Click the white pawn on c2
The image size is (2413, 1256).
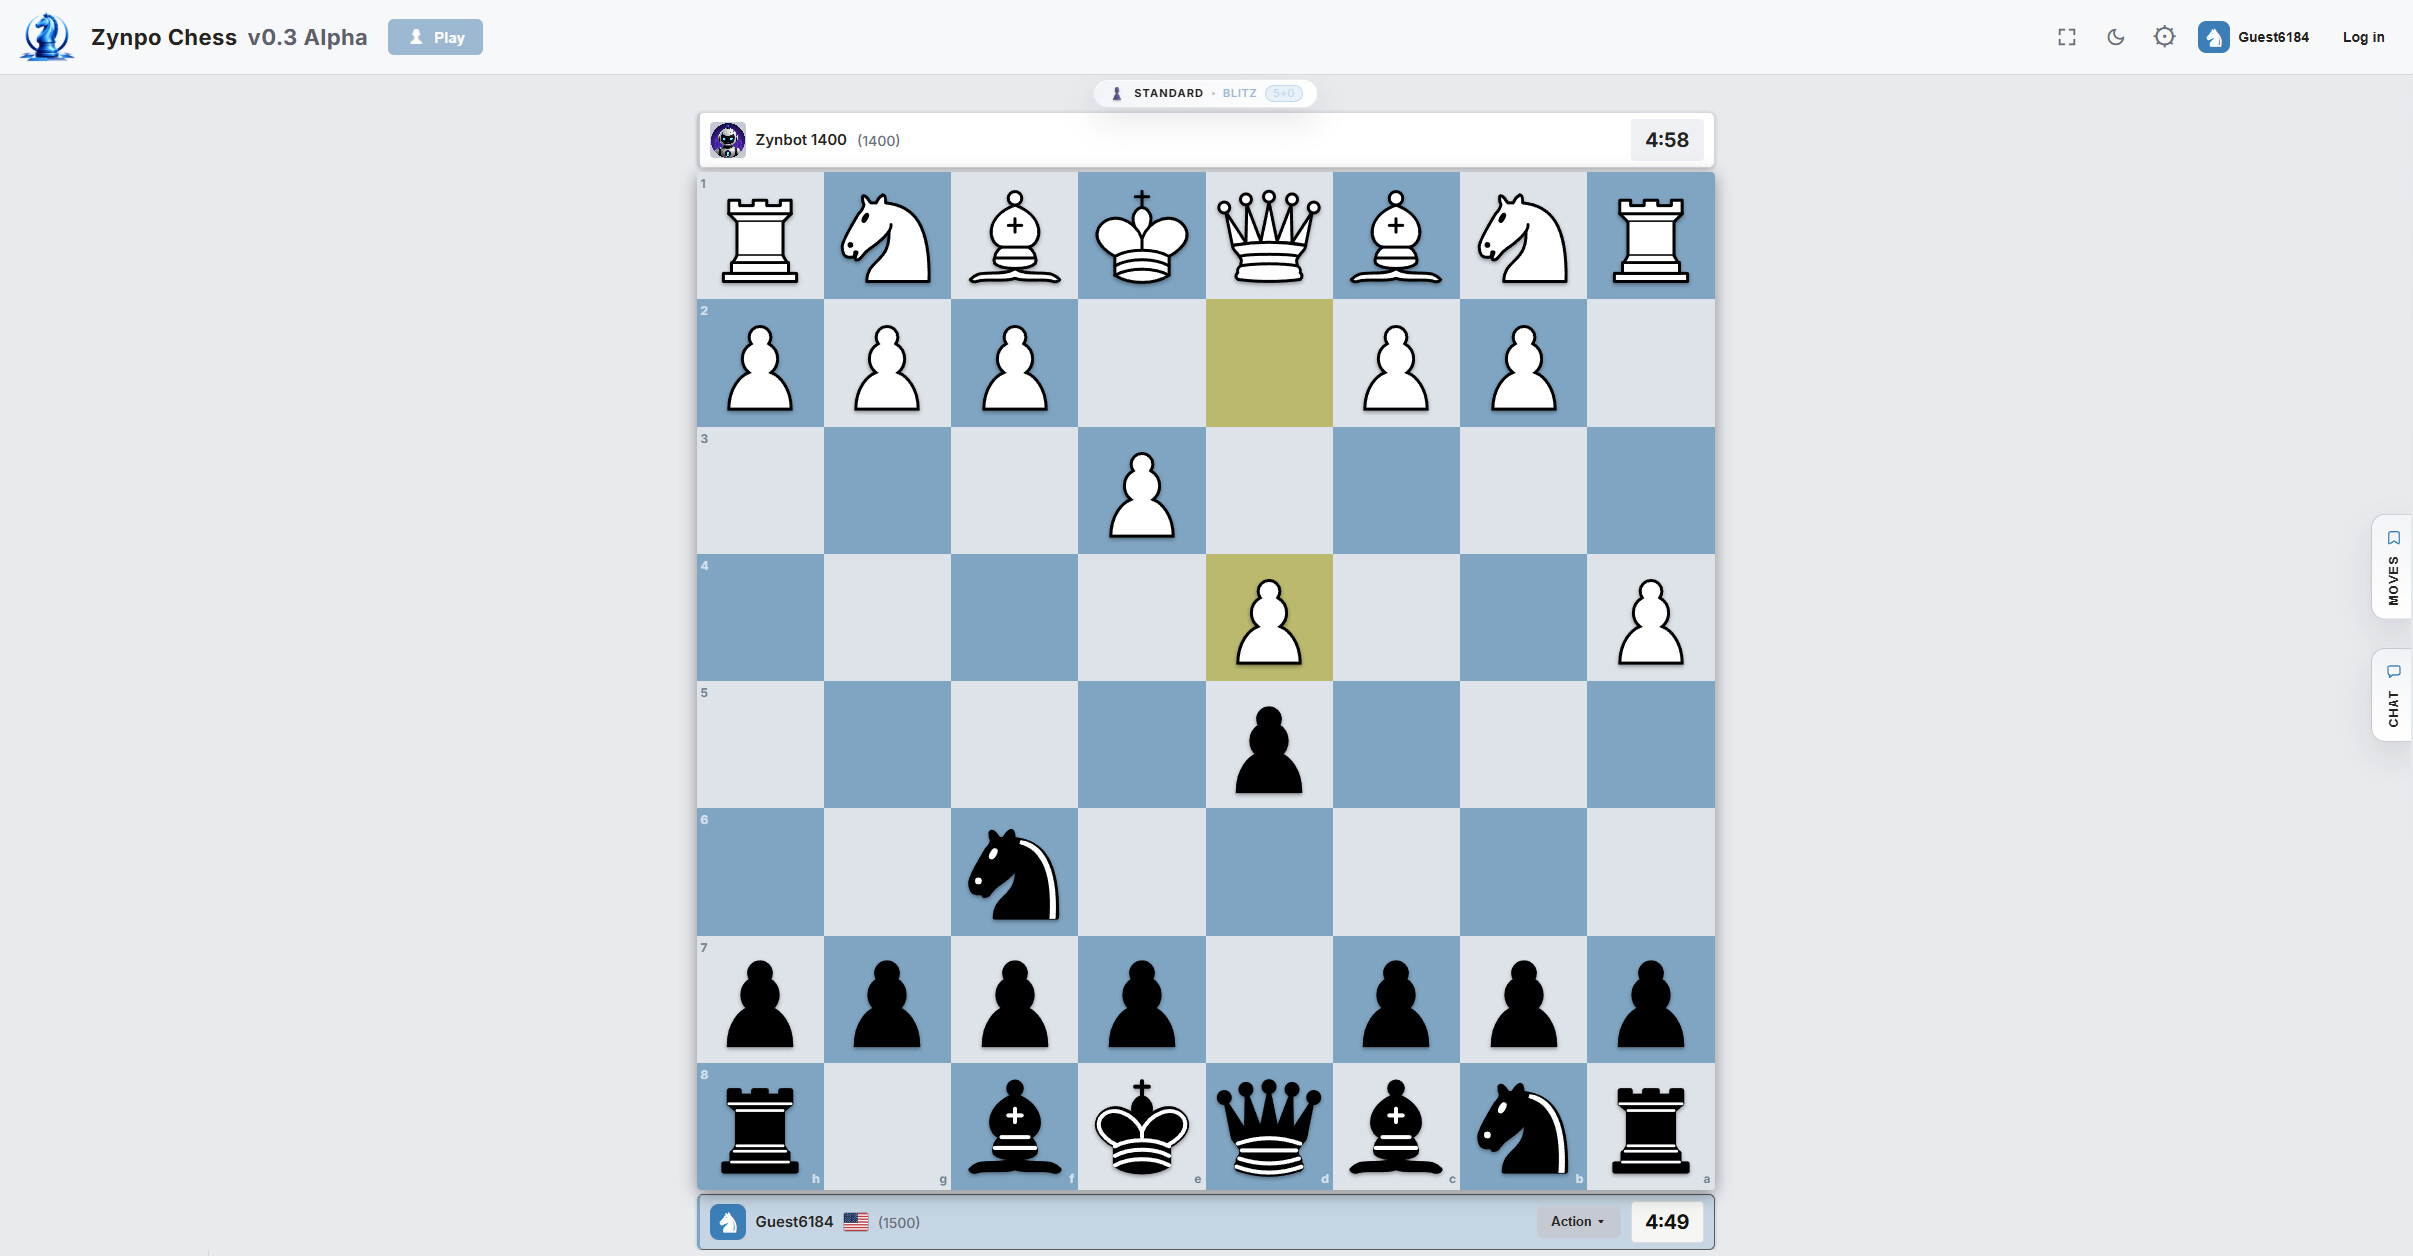tap(1396, 363)
